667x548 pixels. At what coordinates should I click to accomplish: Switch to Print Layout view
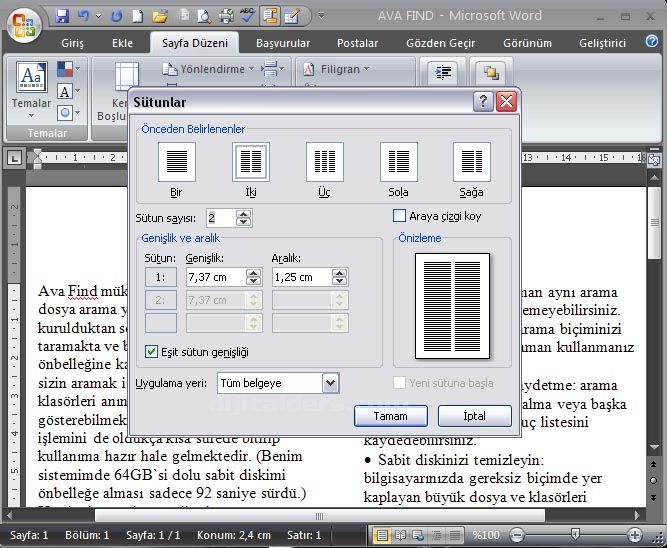pyautogui.click(x=382, y=535)
